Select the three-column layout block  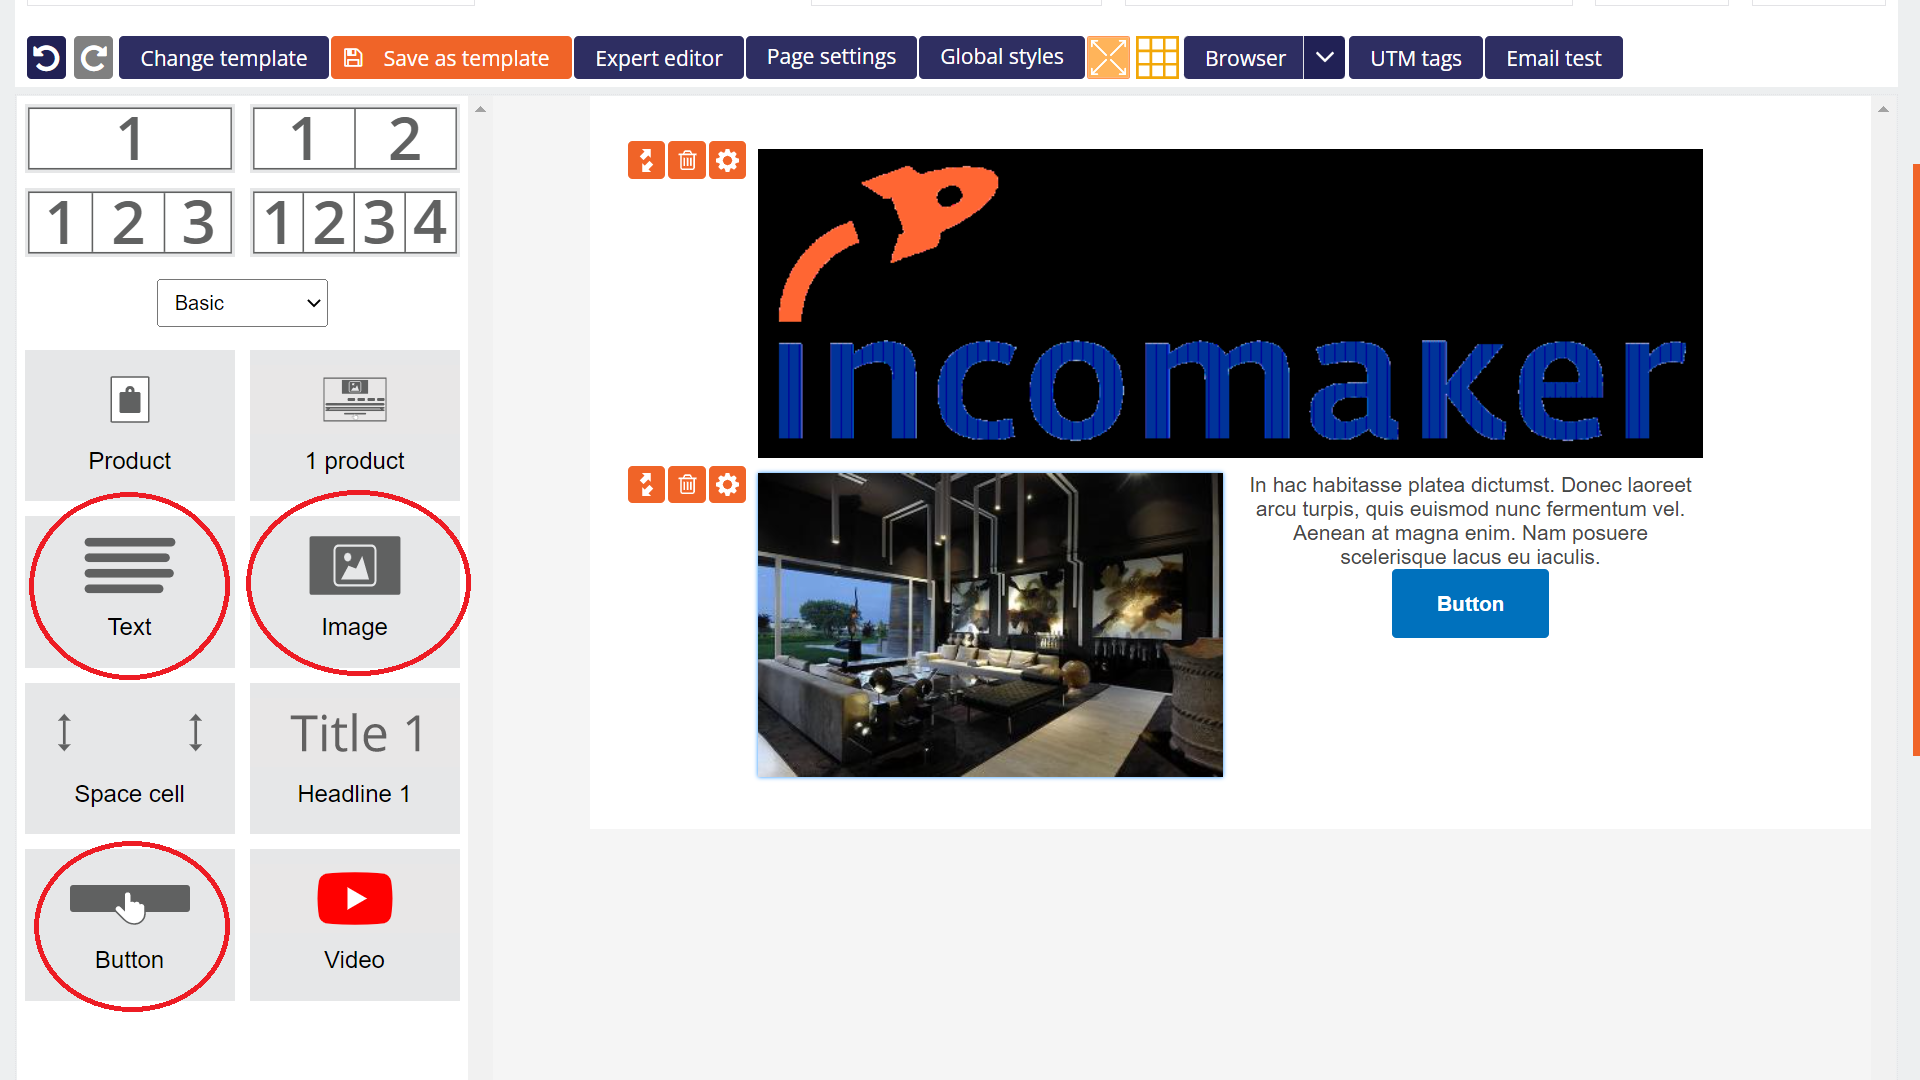click(x=130, y=222)
